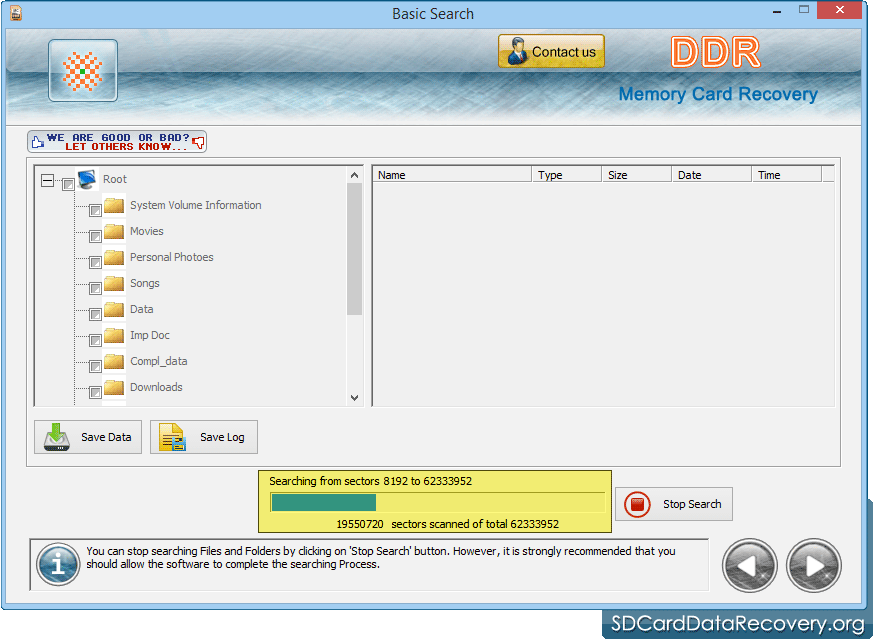Image resolution: width=873 pixels, height=639 pixels.
Task: Click 'Searching from sectors 8192 to 62333952' text
Action: click(x=370, y=481)
